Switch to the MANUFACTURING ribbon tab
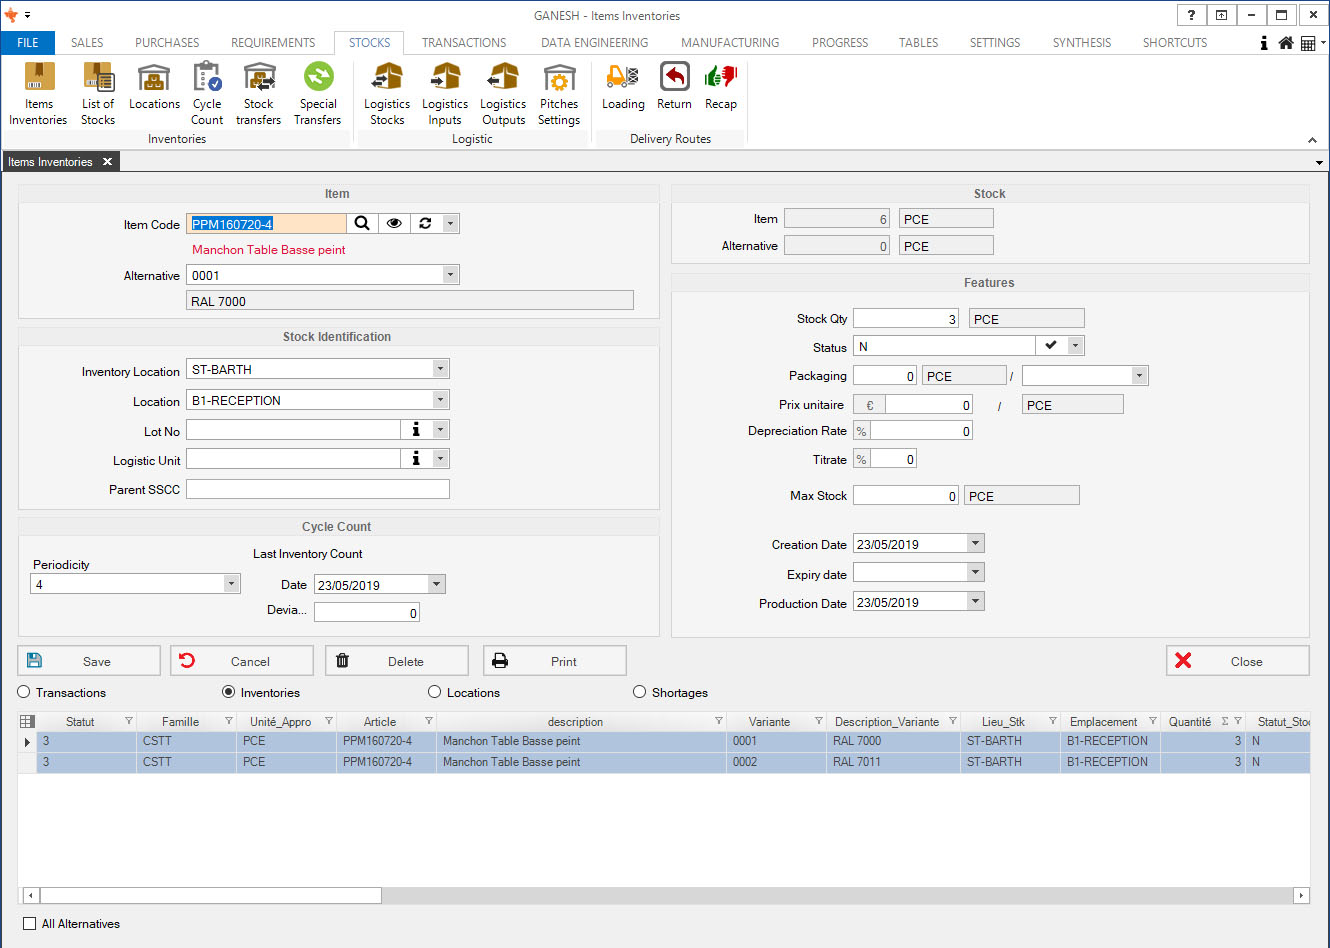This screenshot has width=1330, height=948. tap(729, 43)
